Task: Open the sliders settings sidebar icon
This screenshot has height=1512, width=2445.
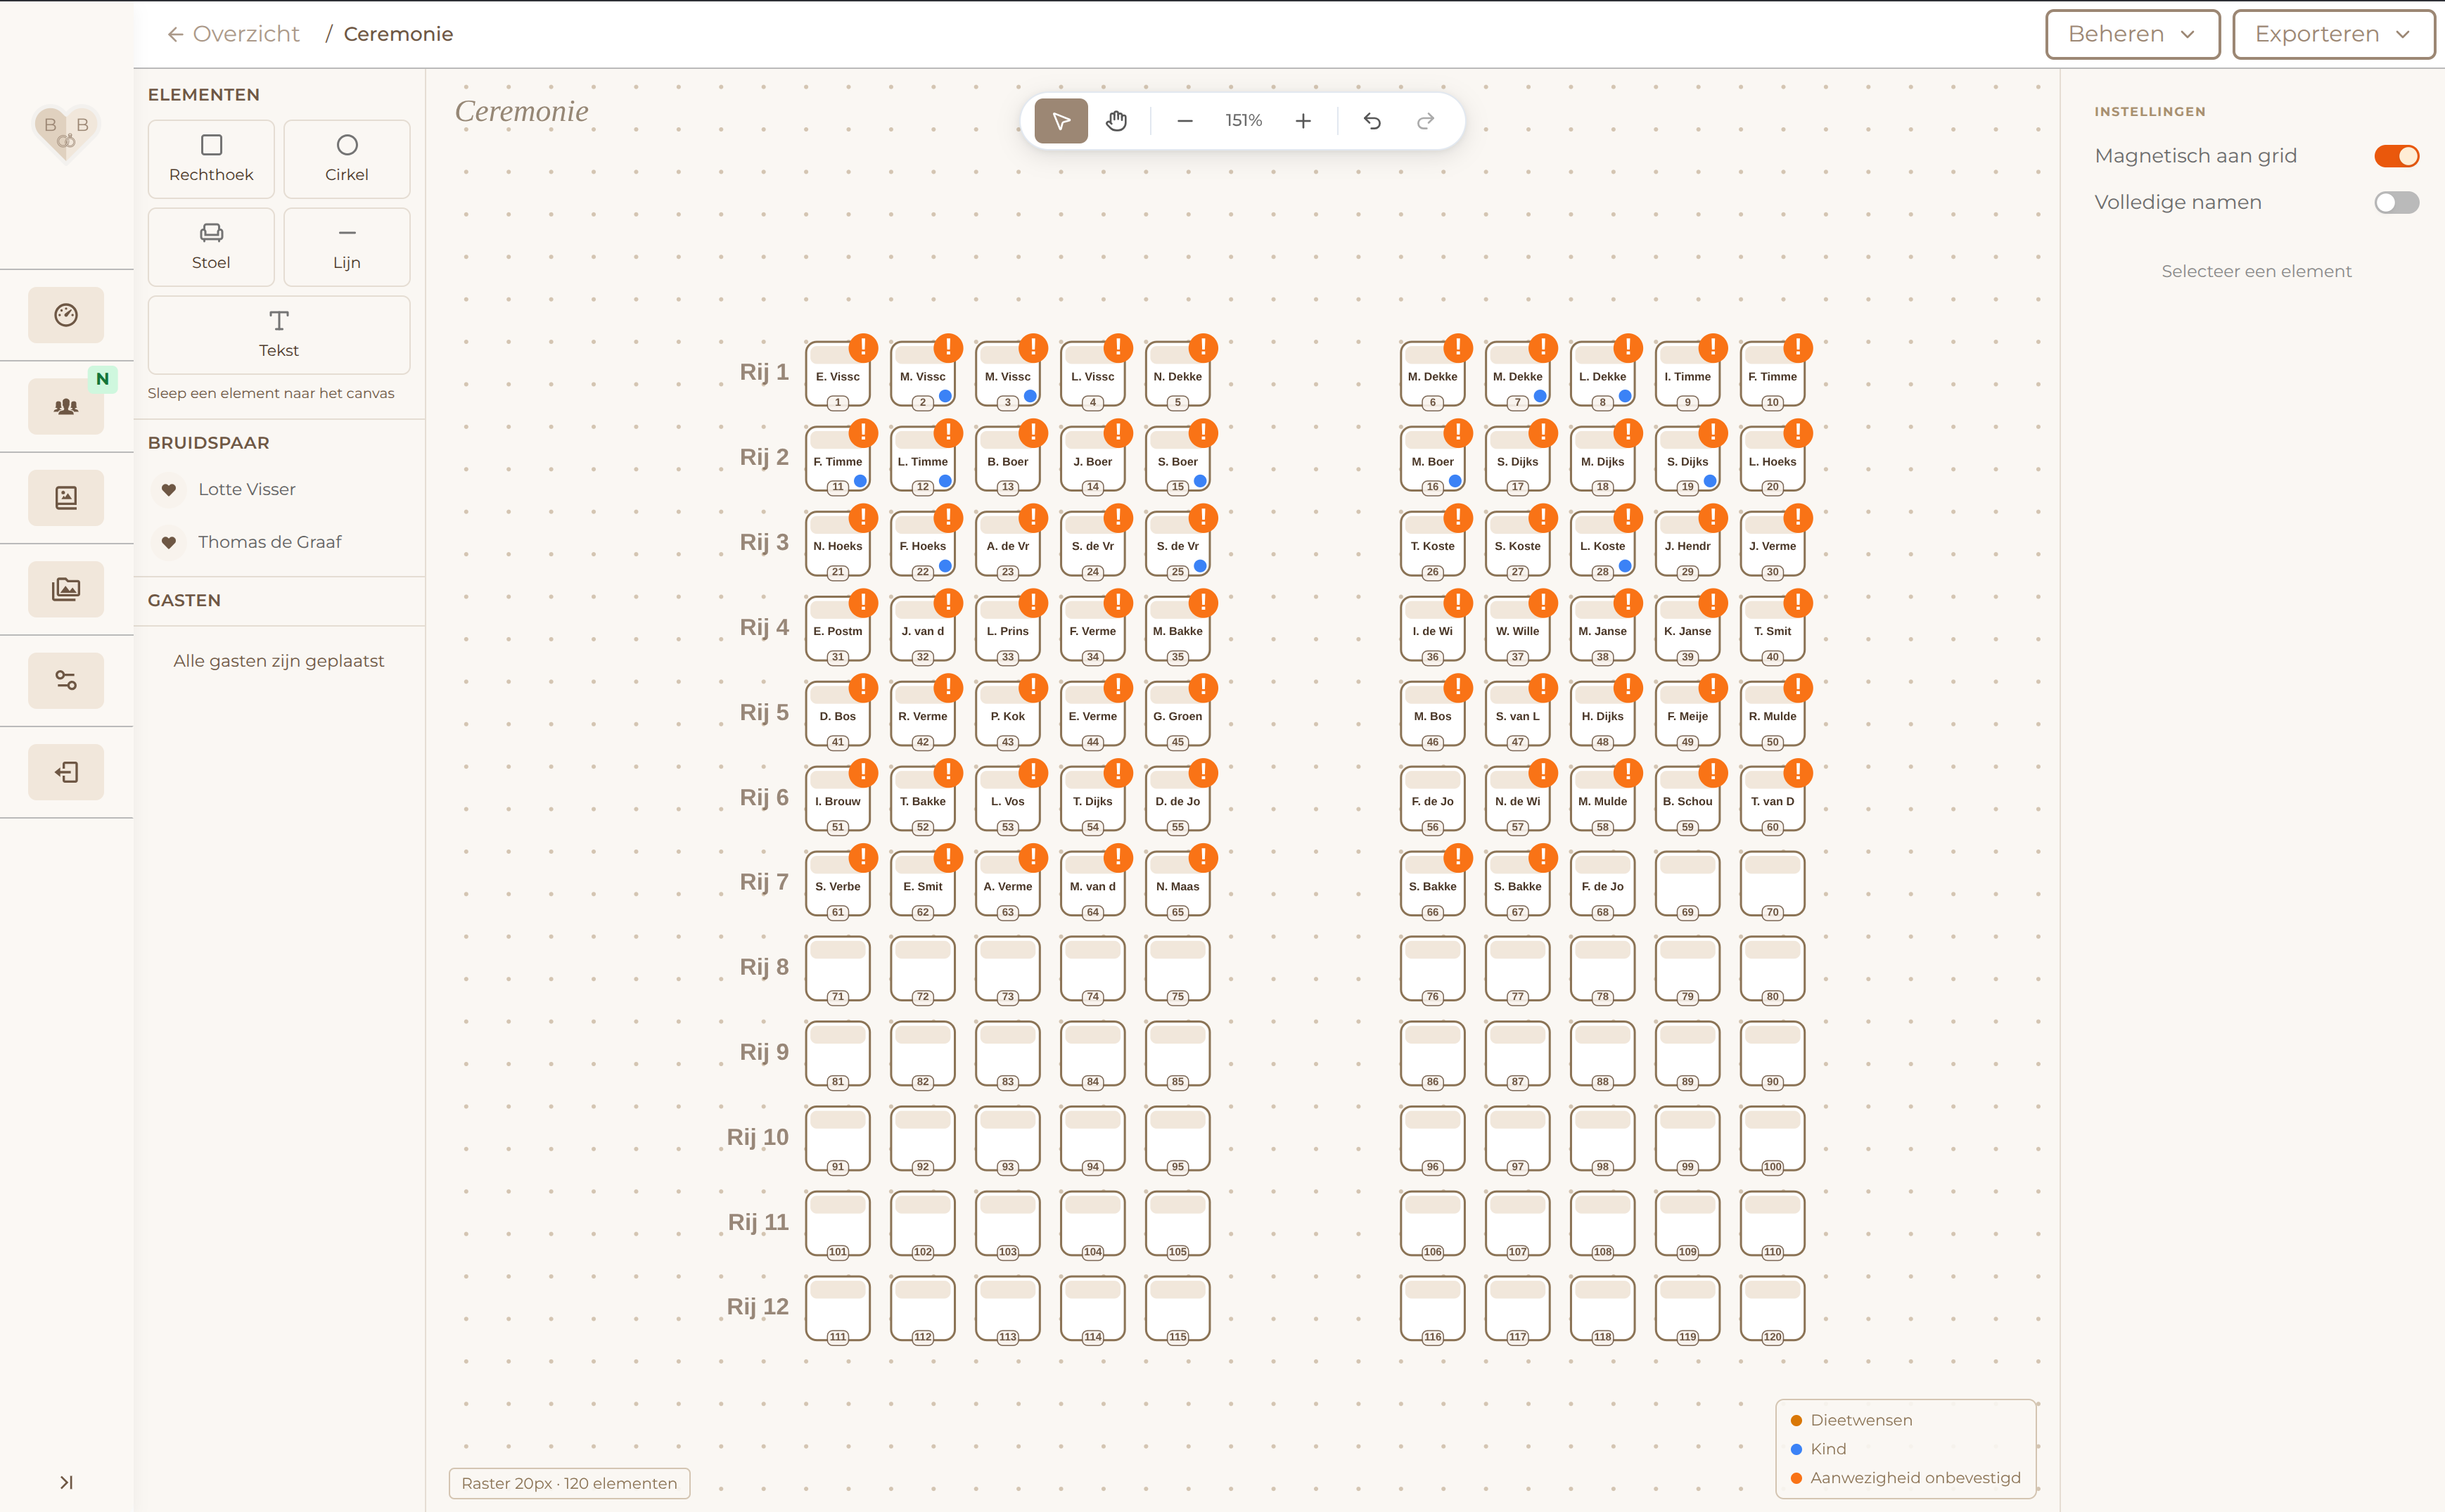Action: (66, 681)
